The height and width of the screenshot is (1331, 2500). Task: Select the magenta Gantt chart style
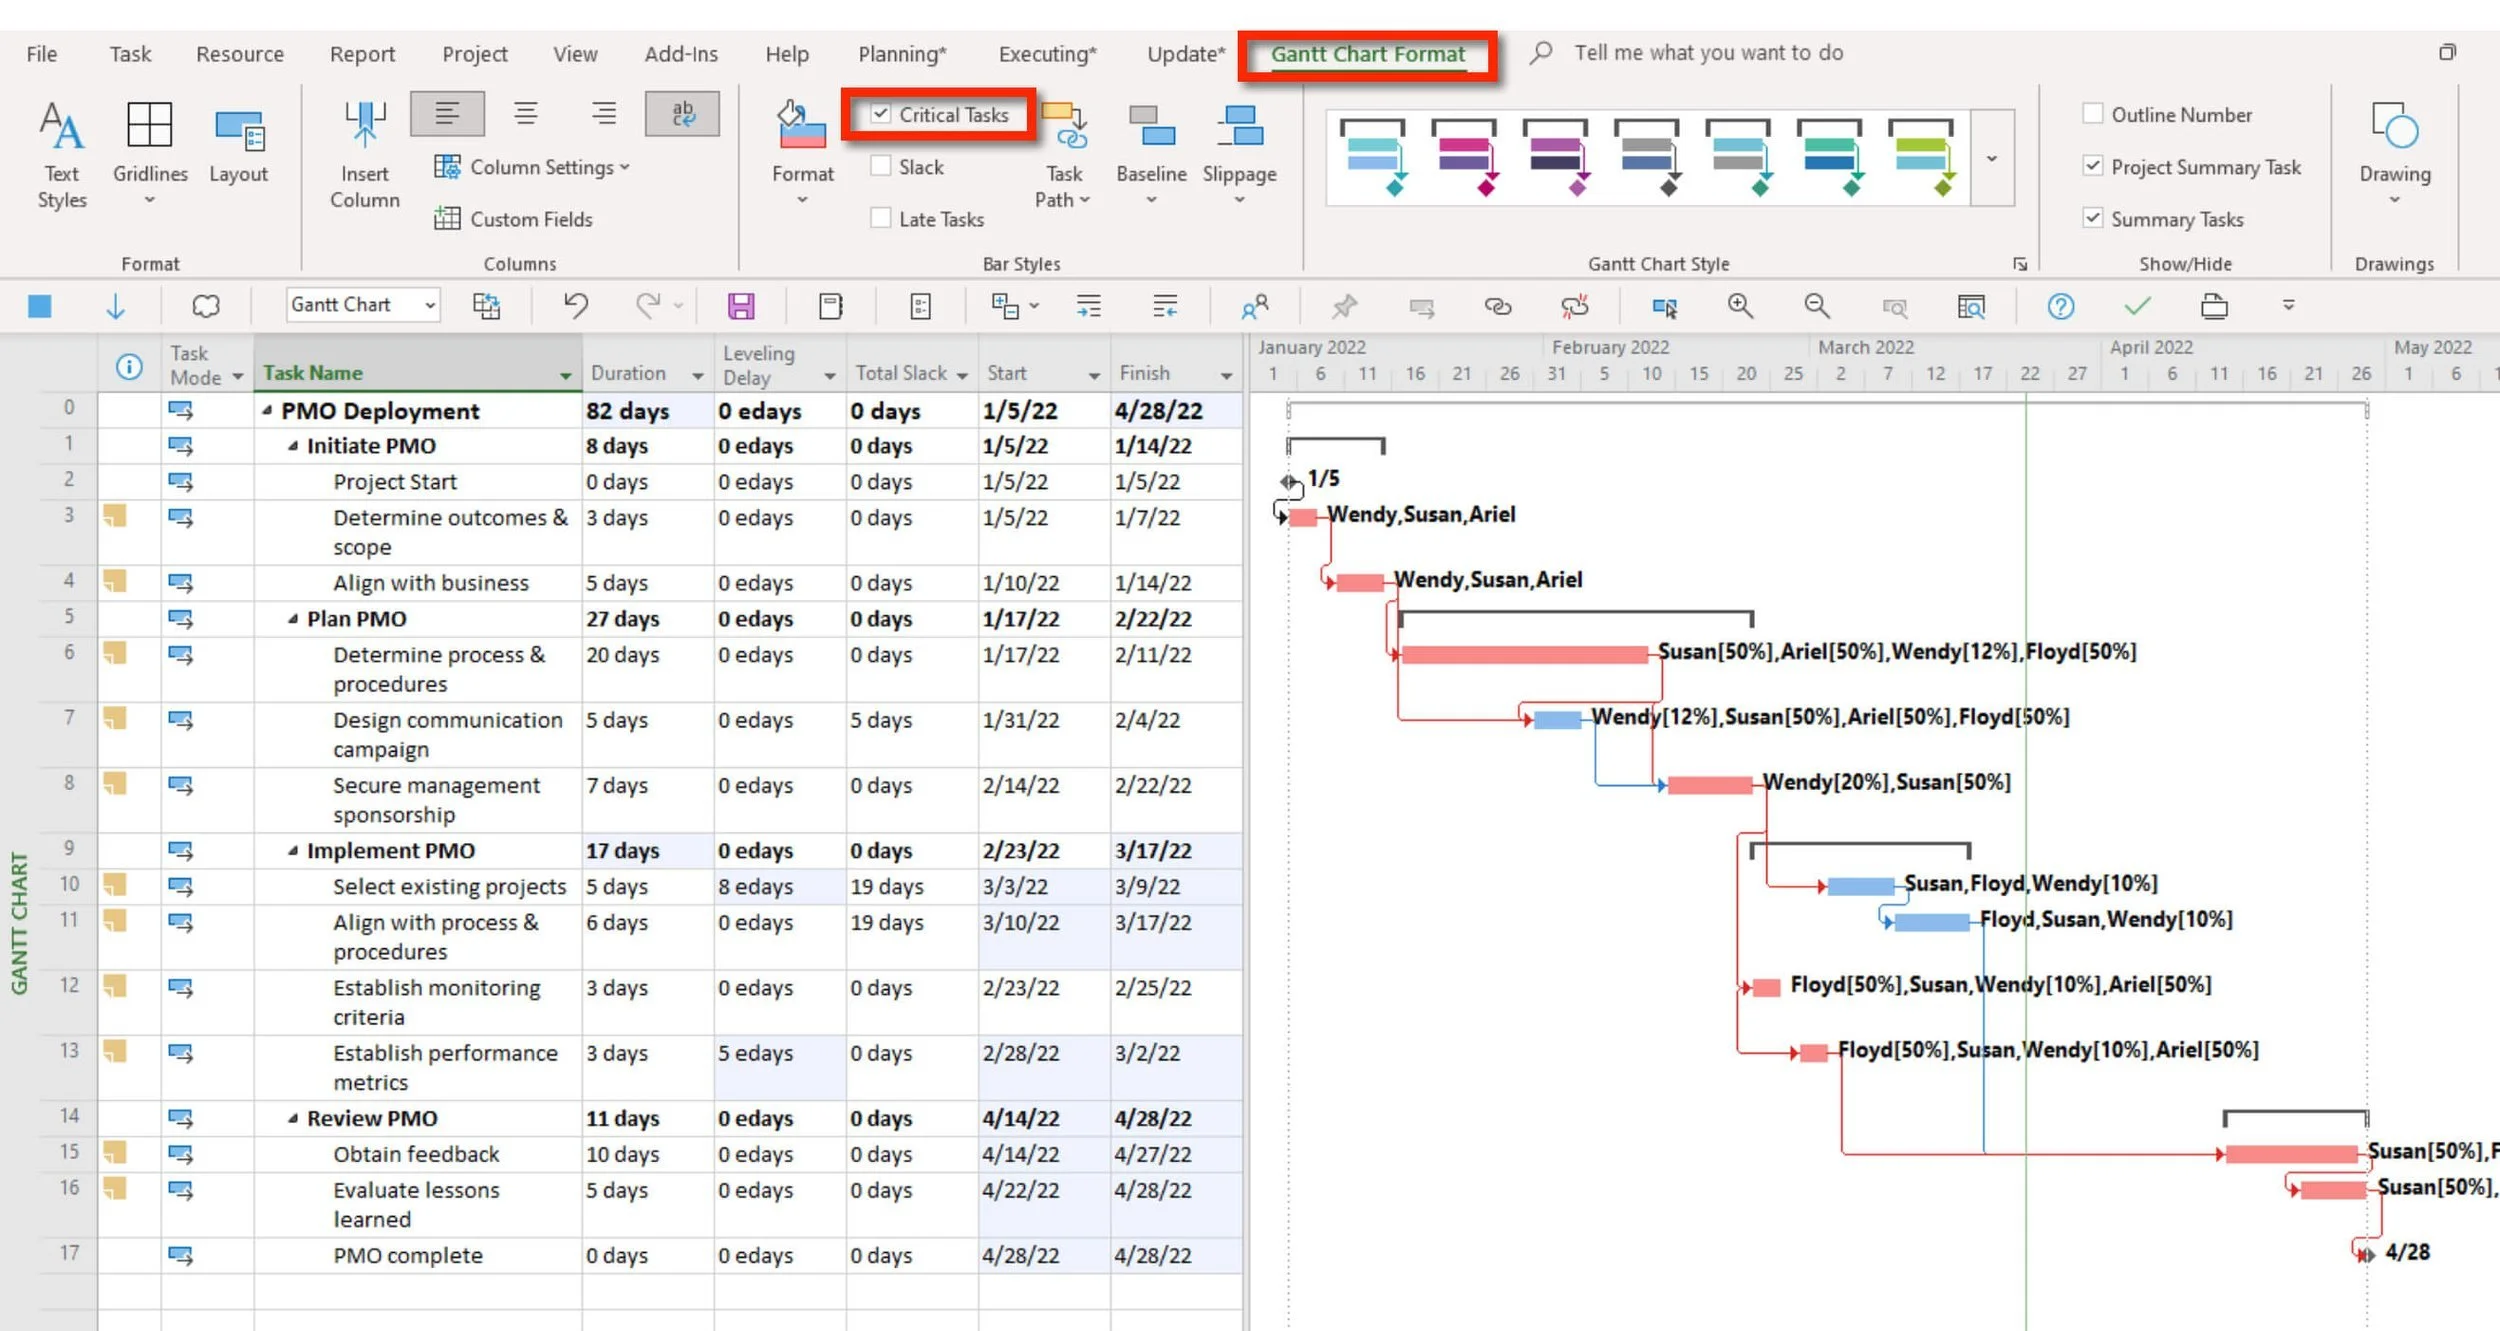pyautogui.click(x=1463, y=157)
